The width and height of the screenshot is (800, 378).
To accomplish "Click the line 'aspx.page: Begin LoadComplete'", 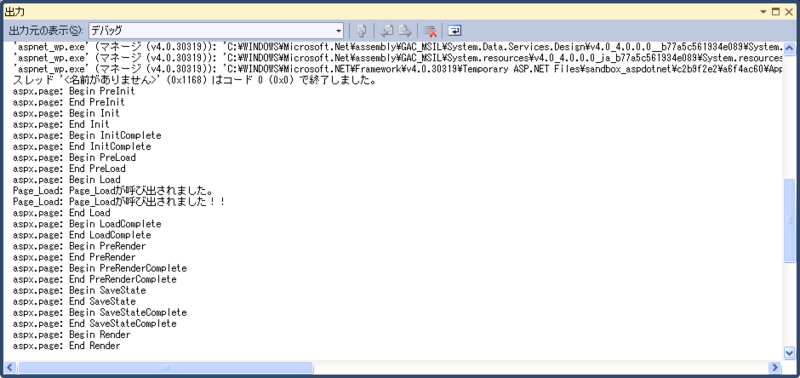I will point(87,224).
